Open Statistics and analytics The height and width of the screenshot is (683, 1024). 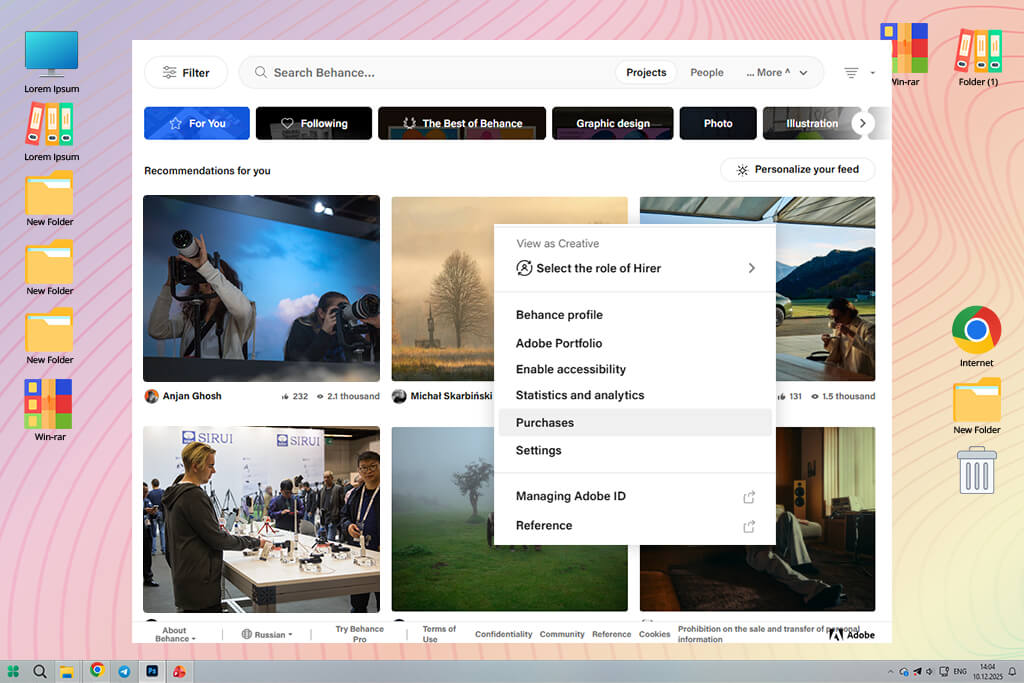[x=580, y=395]
